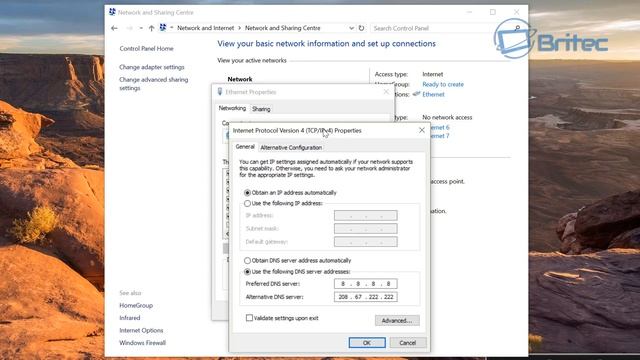Click the Control Panel icon in address bar
This screenshot has height=360, width=640.
[x=163, y=28]
